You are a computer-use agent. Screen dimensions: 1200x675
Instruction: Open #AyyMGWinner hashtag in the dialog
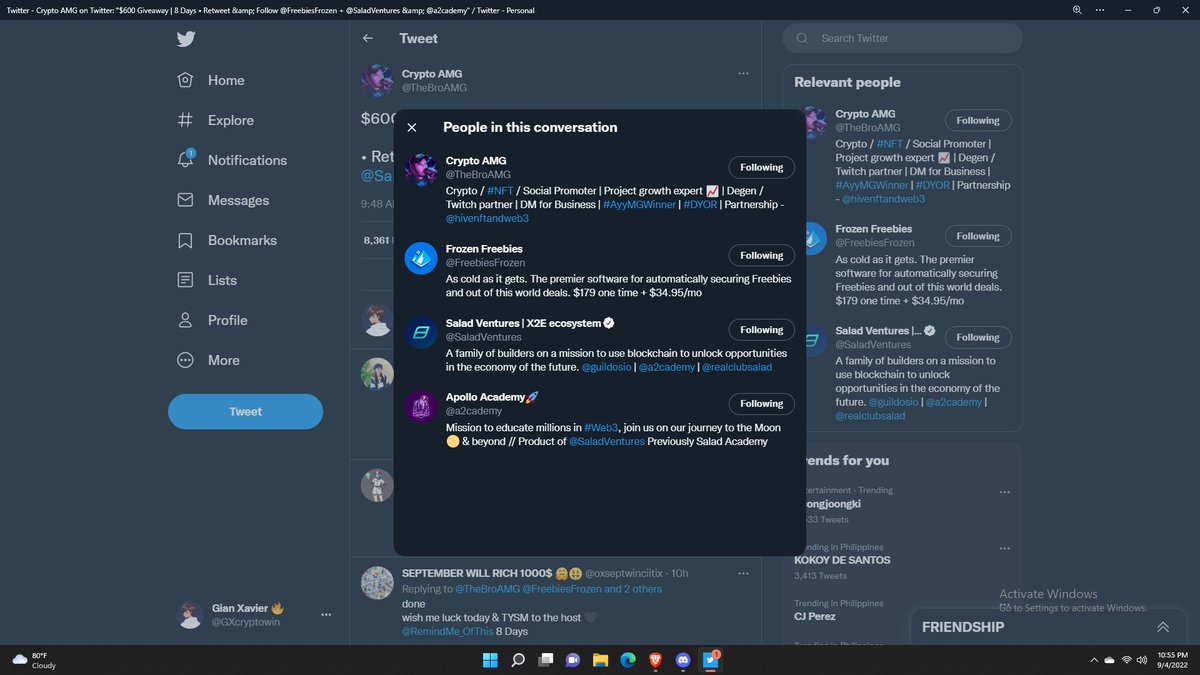point(639,204)
